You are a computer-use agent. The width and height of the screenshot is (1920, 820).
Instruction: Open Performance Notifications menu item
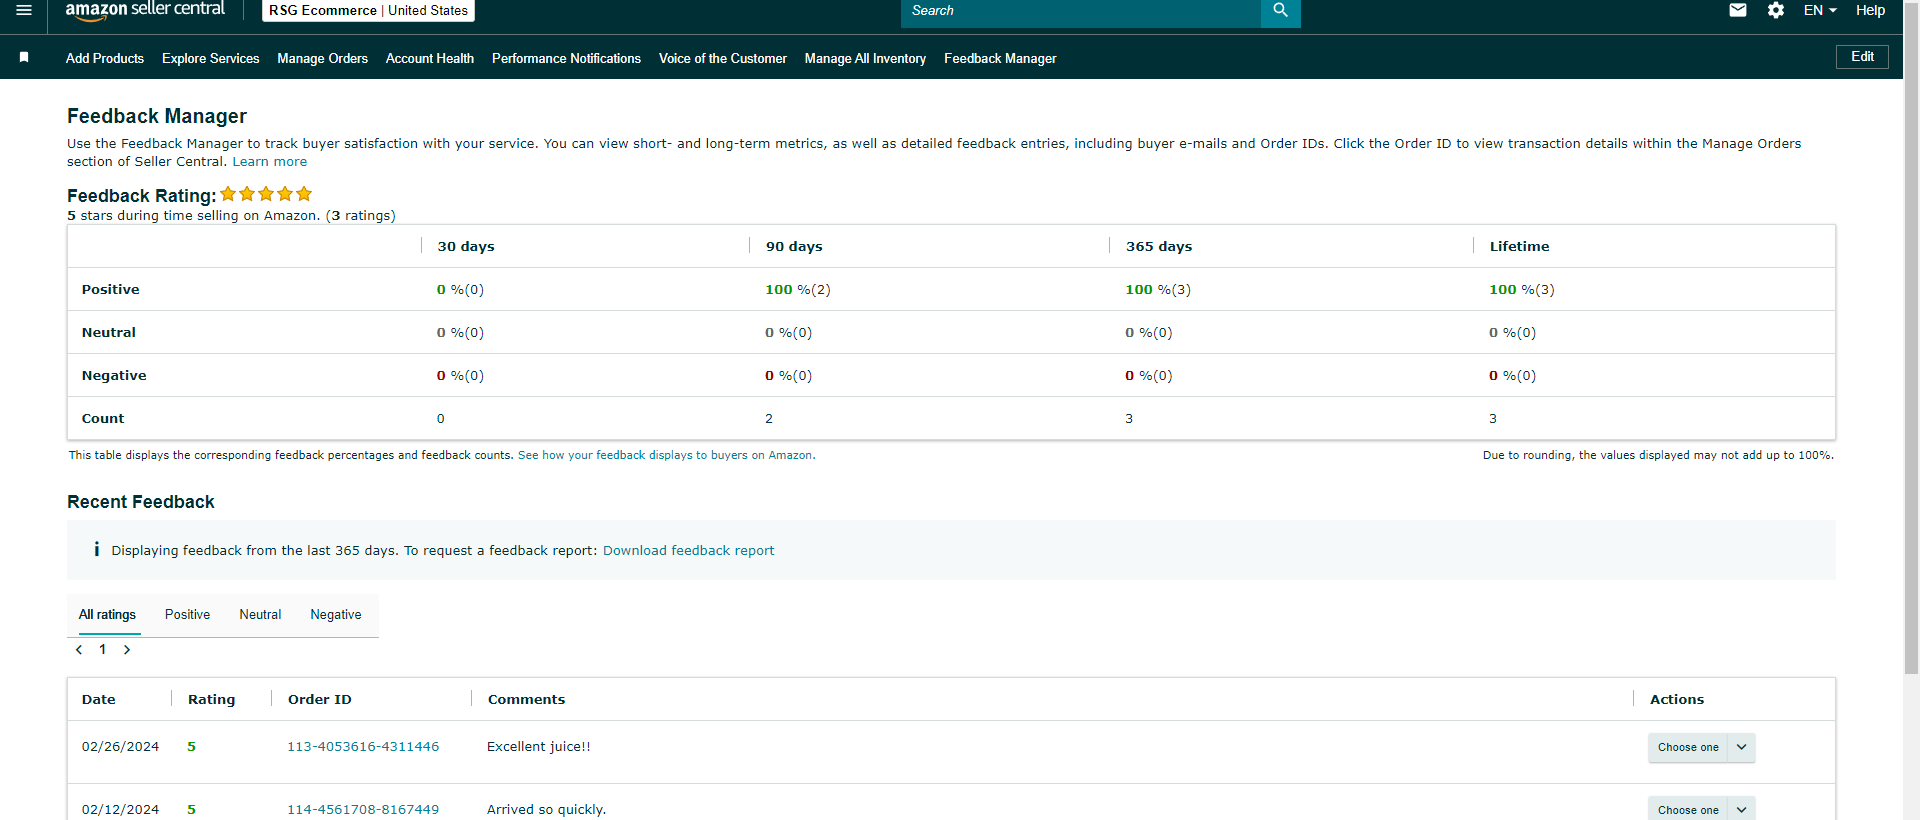566,58
